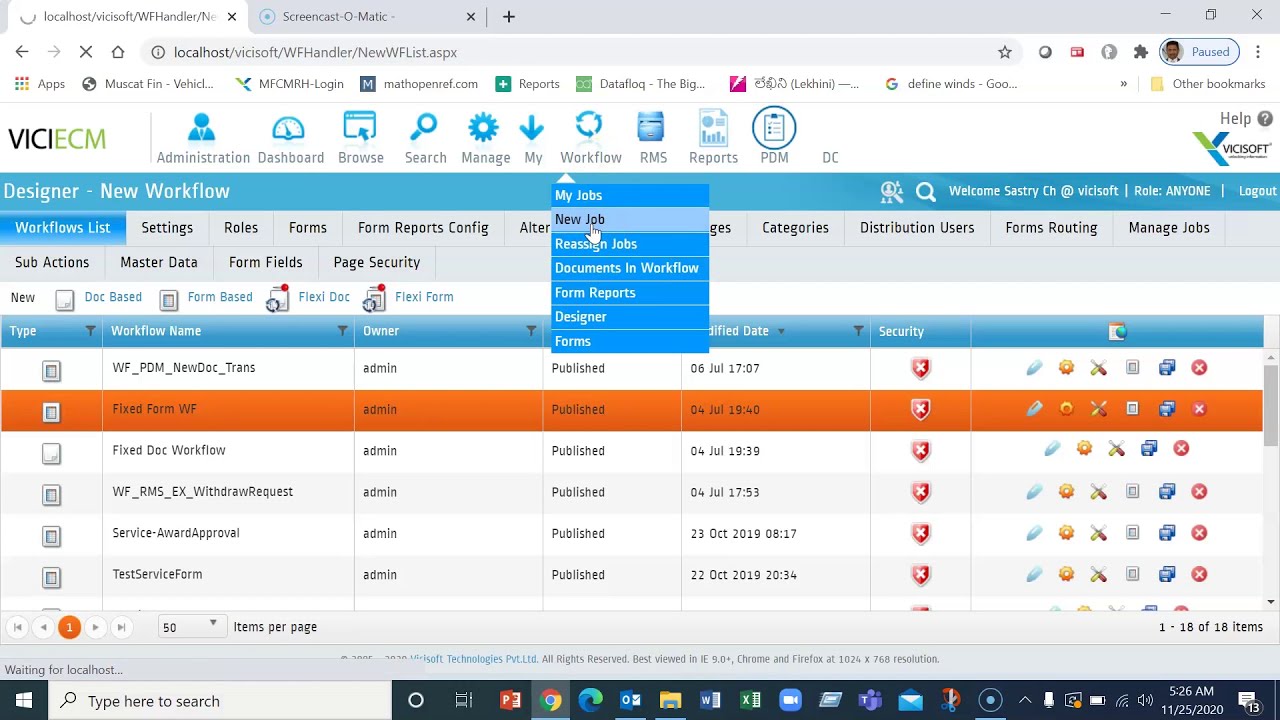Open gear settings for Fixed Form WF
Screen dimensions: 1280x720
coord(1067,409)
